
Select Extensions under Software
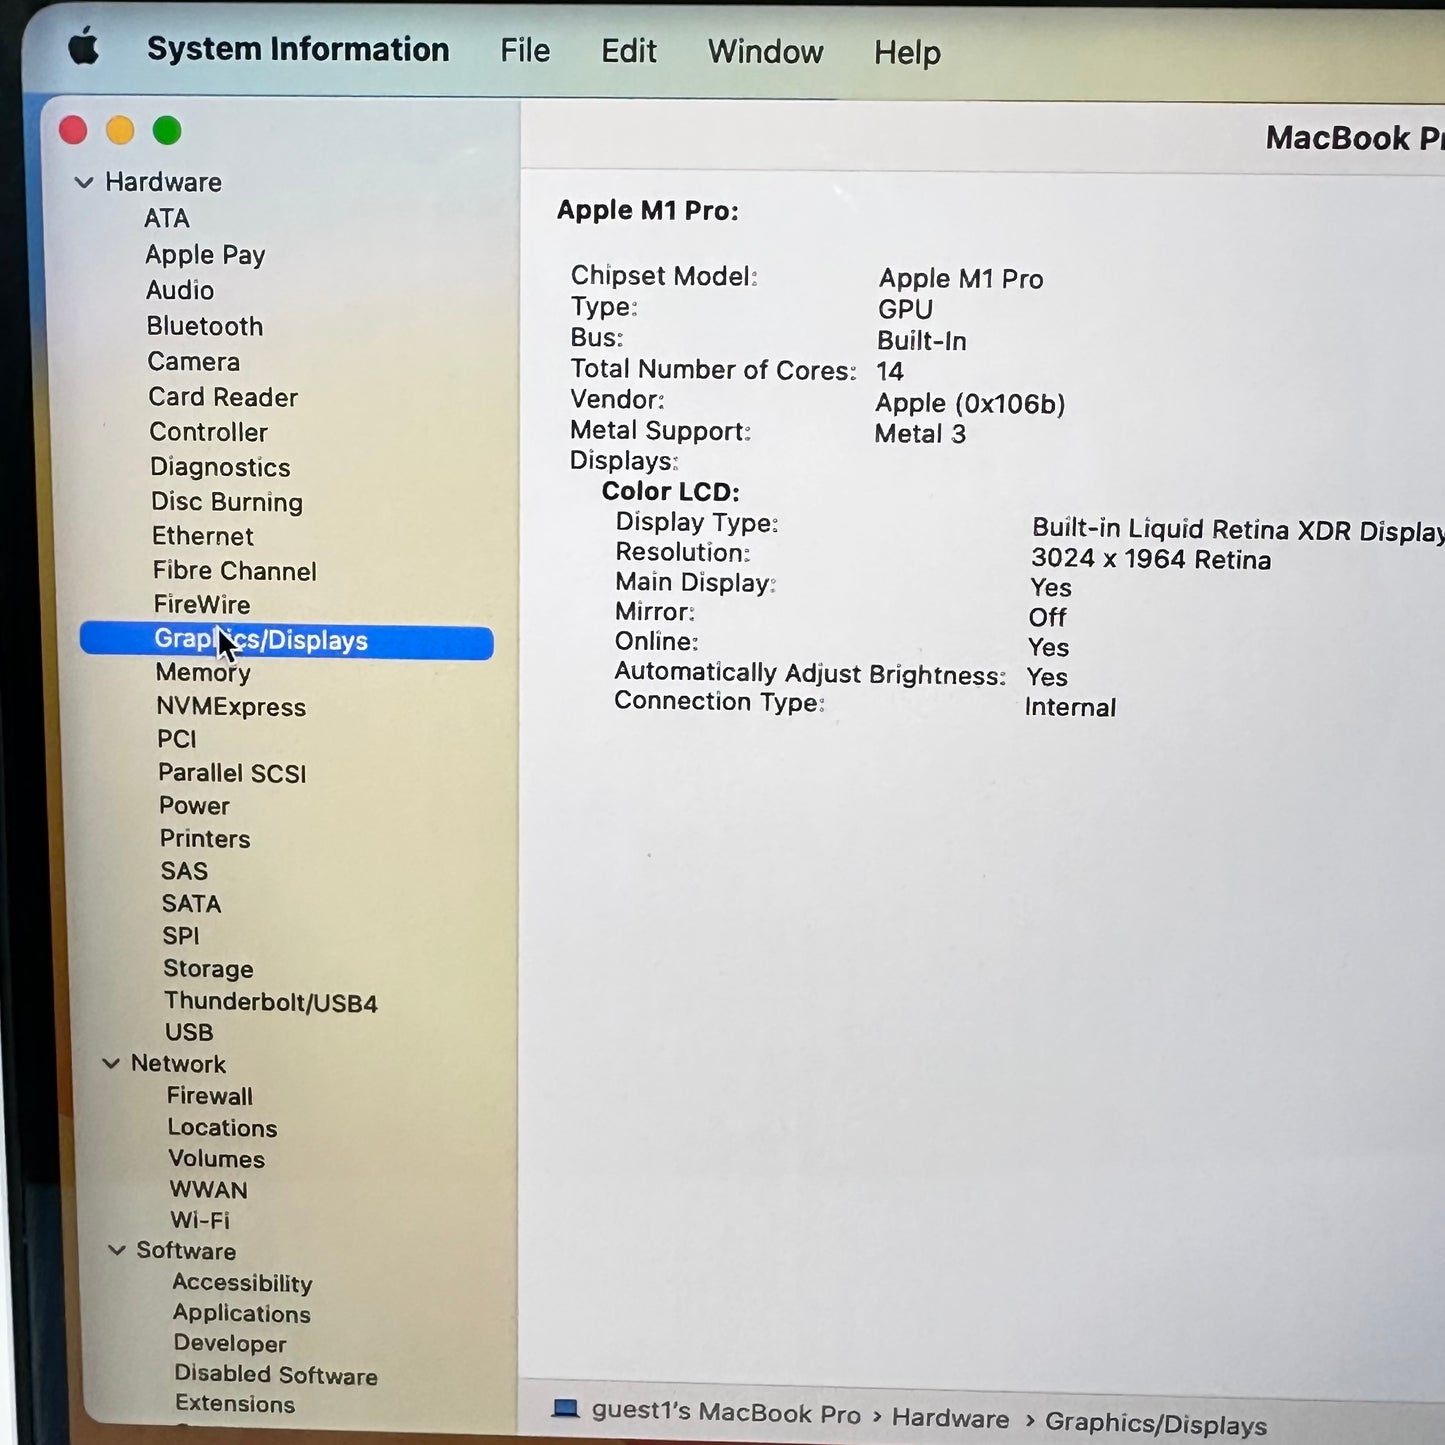coord(235,1404)
